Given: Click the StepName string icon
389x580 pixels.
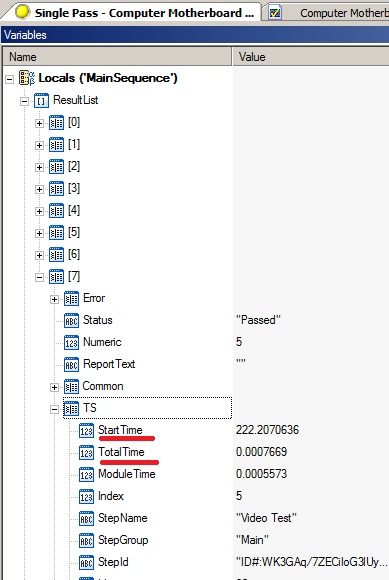Looking at the screenshot, I should (x=86, y=519).
